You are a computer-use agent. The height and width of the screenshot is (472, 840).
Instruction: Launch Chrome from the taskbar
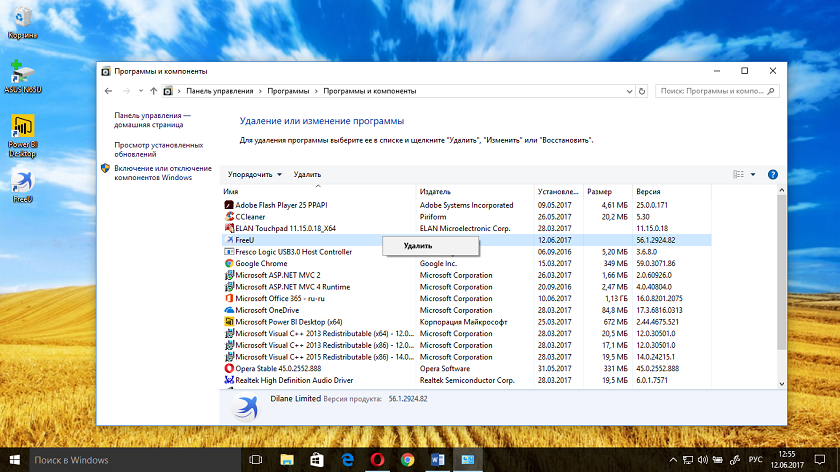tap(408, 460)
